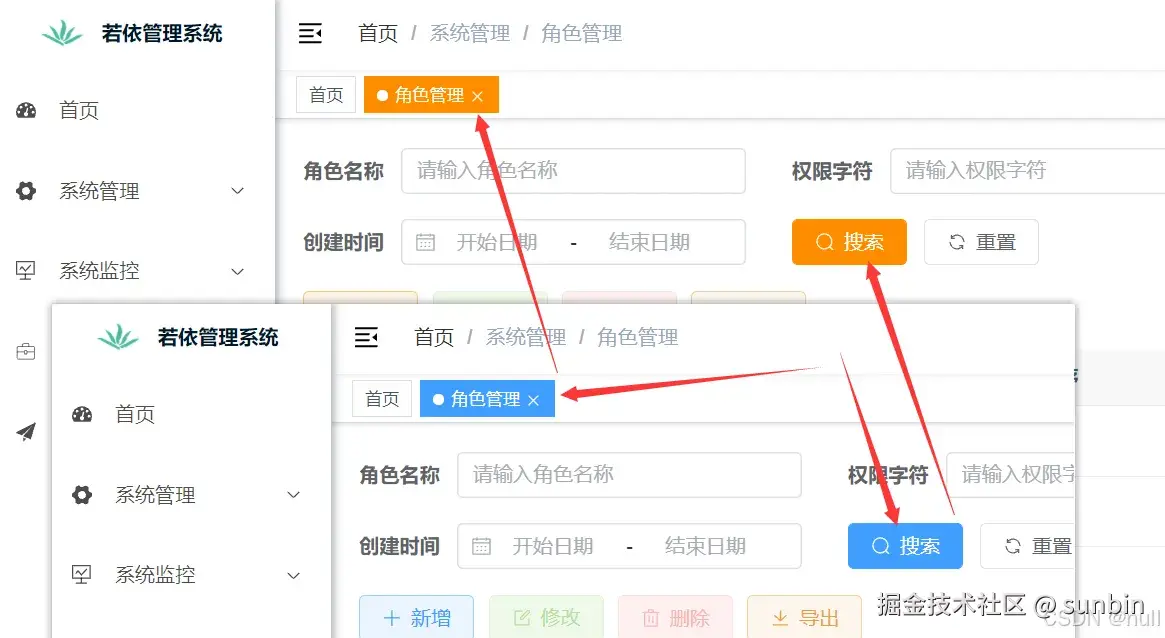Click the monitor icon for 系统监控 in back sidebar
Image resolution: width=1165 pixels, height=638 pixels.
click(x=26, y=270)
